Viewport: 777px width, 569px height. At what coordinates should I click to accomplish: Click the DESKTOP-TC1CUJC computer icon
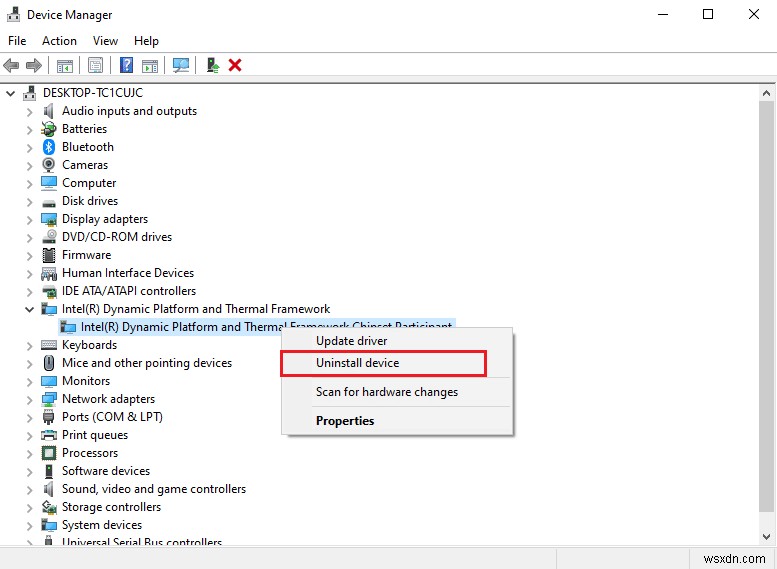30,93
